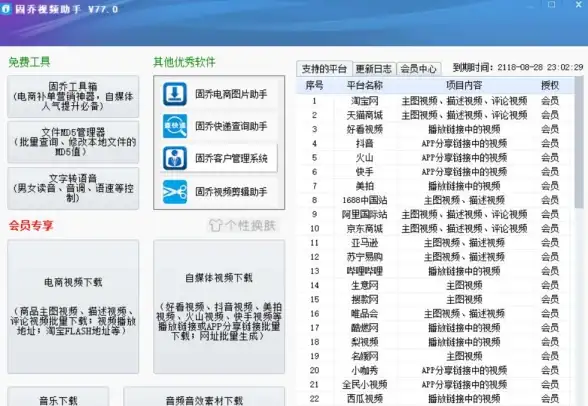Click the app logo icon in title bar
Screen dimensions: 588x406
tap(6, 9)
